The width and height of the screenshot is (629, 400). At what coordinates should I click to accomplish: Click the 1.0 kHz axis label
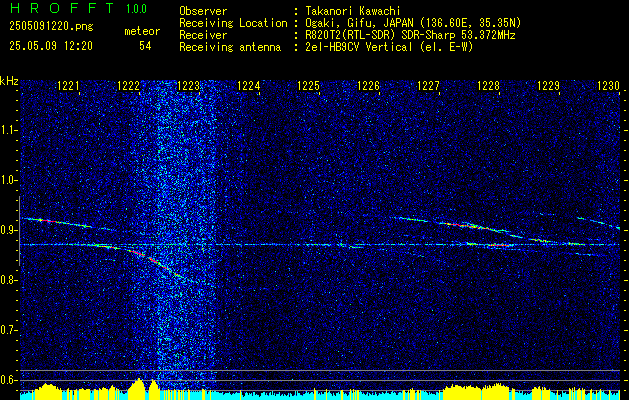coord(8,181)
